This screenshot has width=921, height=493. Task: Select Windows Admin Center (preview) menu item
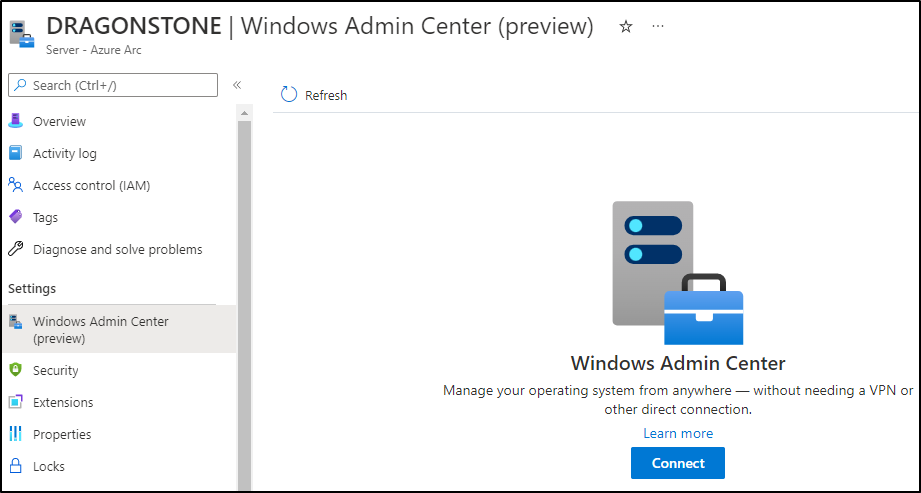coord(119,330)
